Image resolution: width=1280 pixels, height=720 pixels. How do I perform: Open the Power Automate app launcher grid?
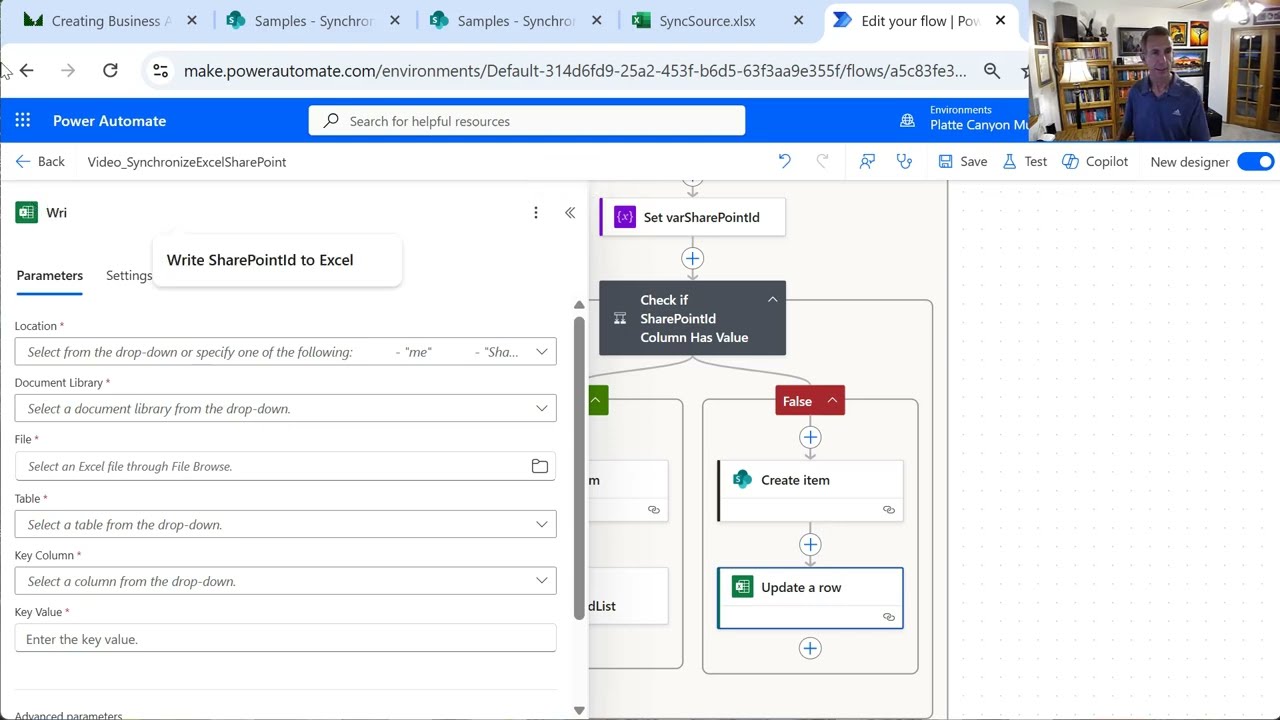[x=23, y=121]
